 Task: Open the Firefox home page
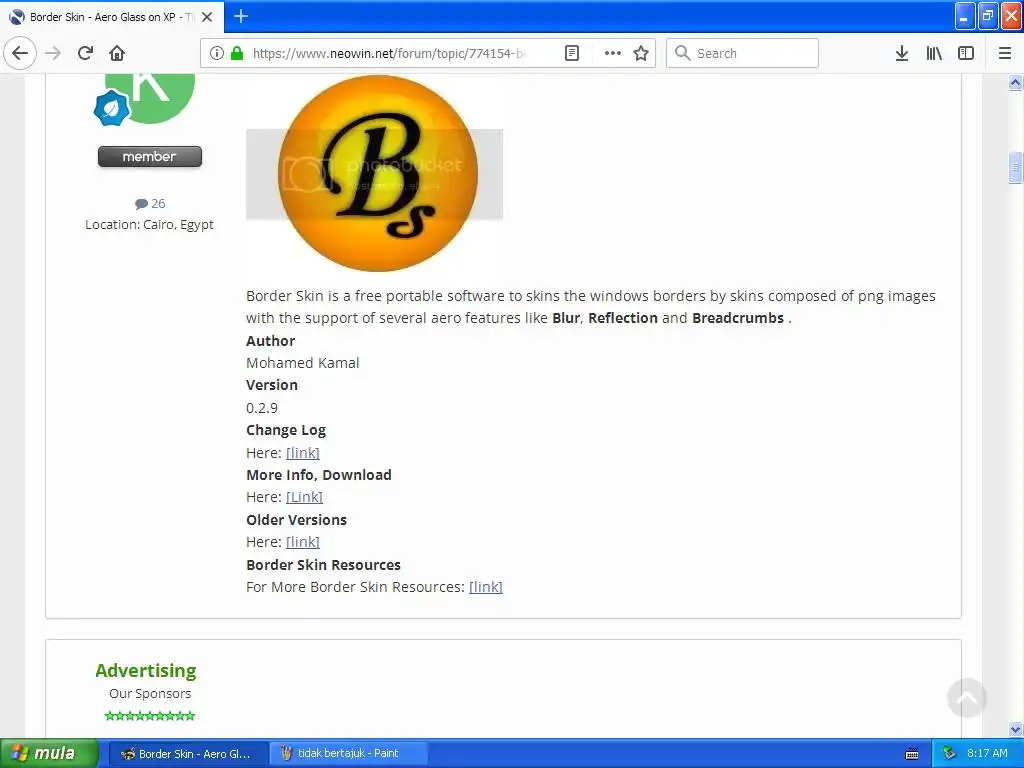click(x=117, y=53)
